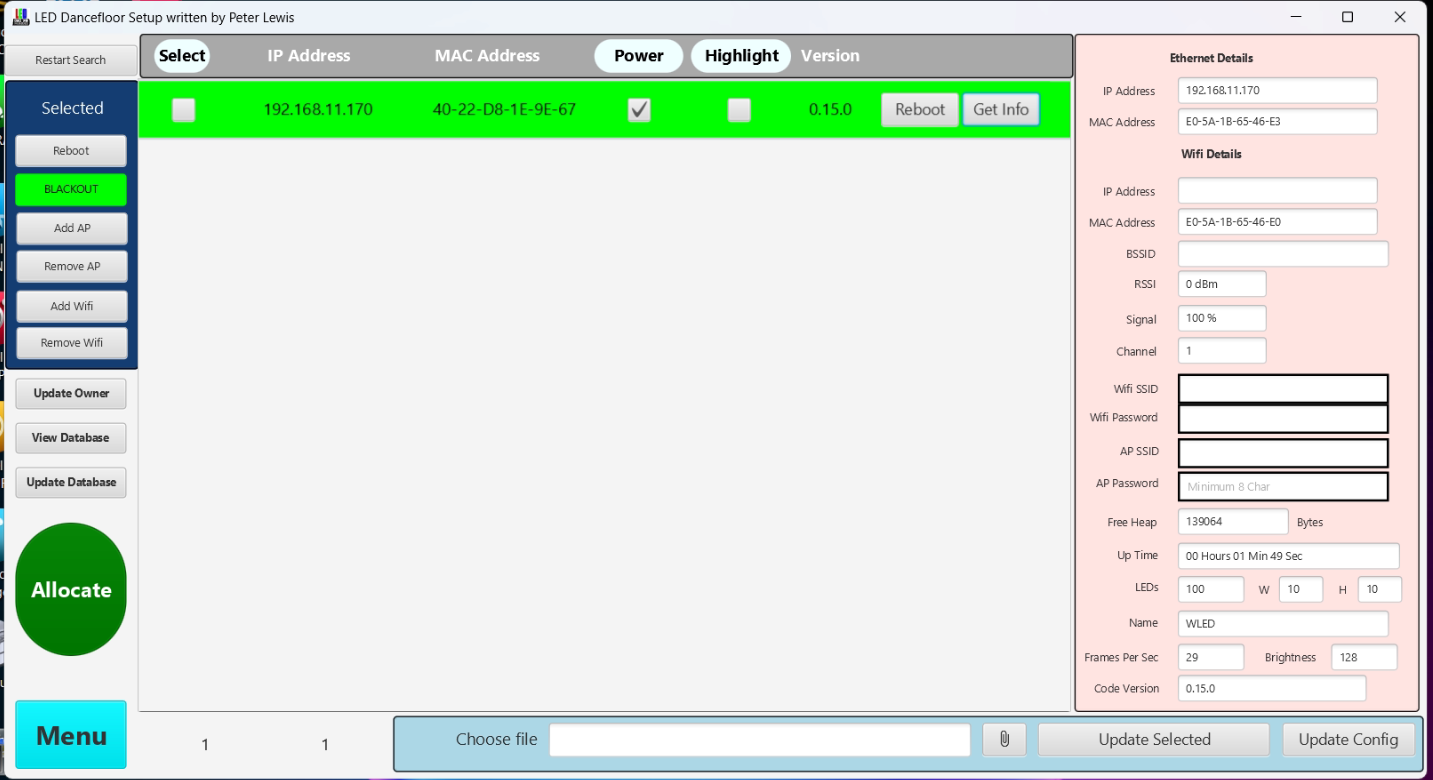This screenshot has width=1433, height=780.
Task: Click the Remove Wifi button
Action: pos(72,343)
